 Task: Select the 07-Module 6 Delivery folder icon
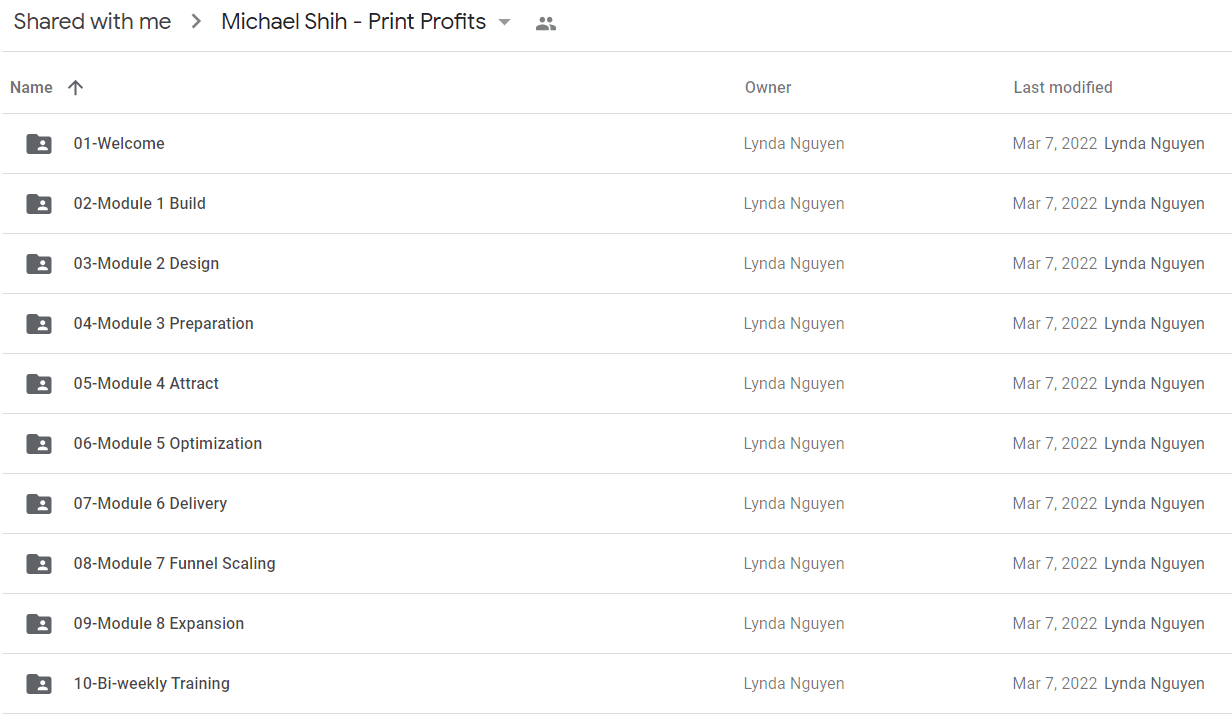(39, 504)
